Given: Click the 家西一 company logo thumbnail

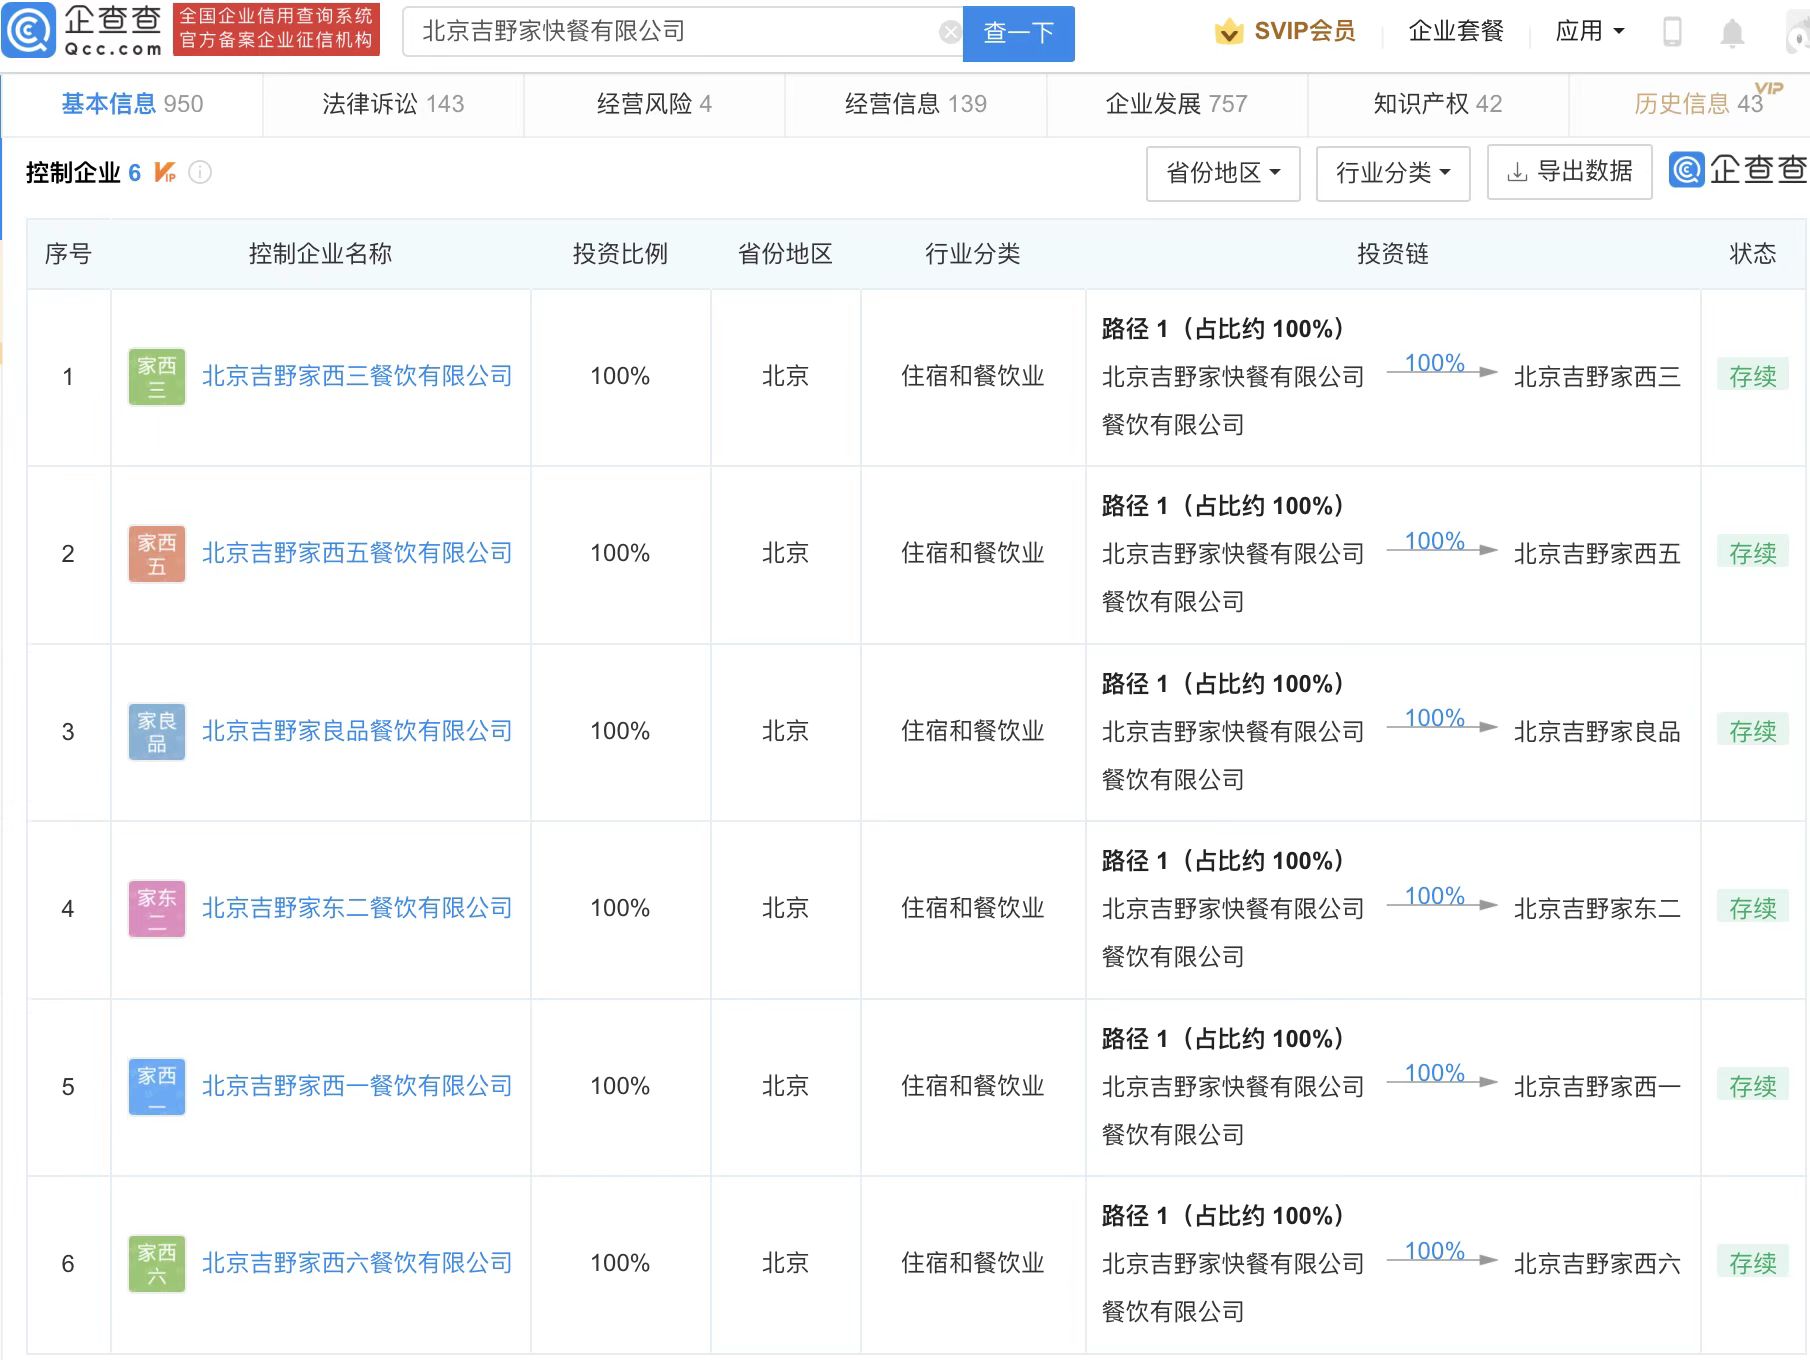Looking at the screenshot, I should pos(157,1087).
